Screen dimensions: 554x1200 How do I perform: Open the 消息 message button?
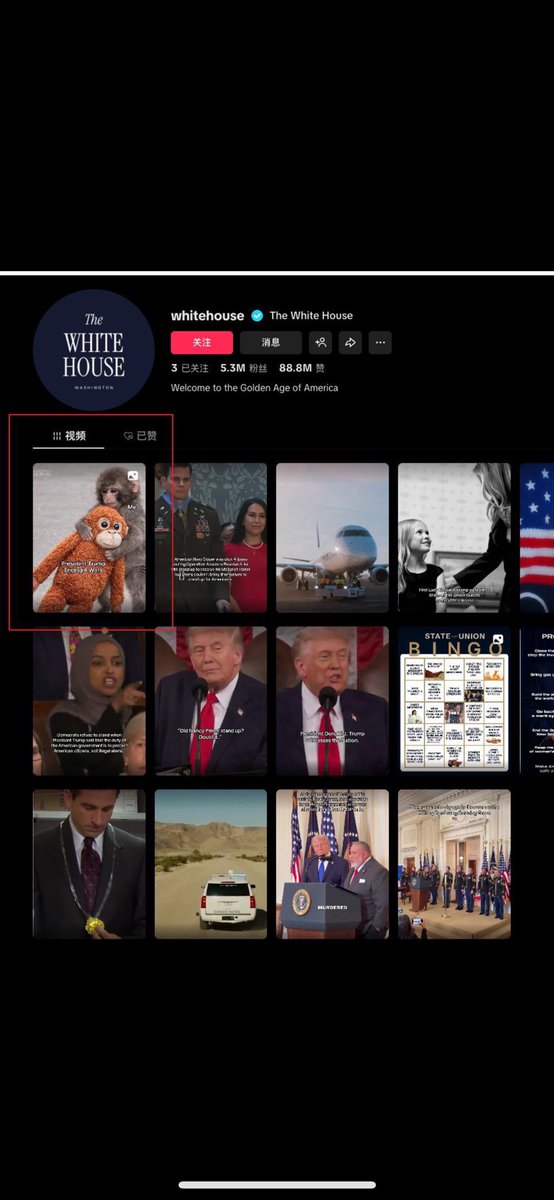tap(271, 342)
